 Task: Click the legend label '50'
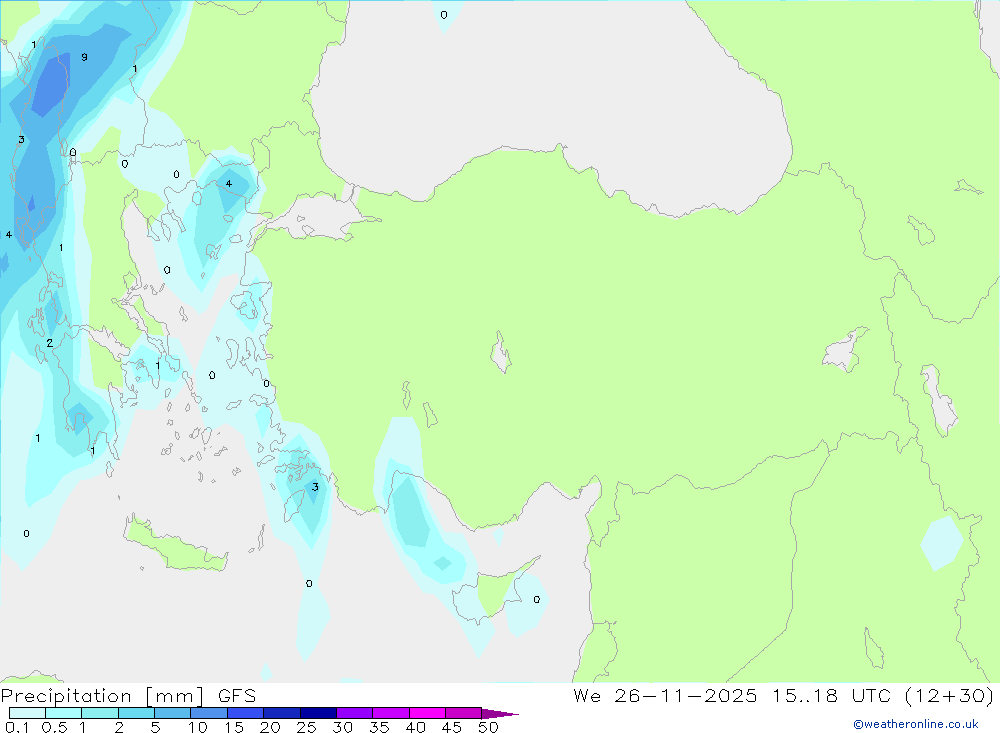[x=488, y=727]
